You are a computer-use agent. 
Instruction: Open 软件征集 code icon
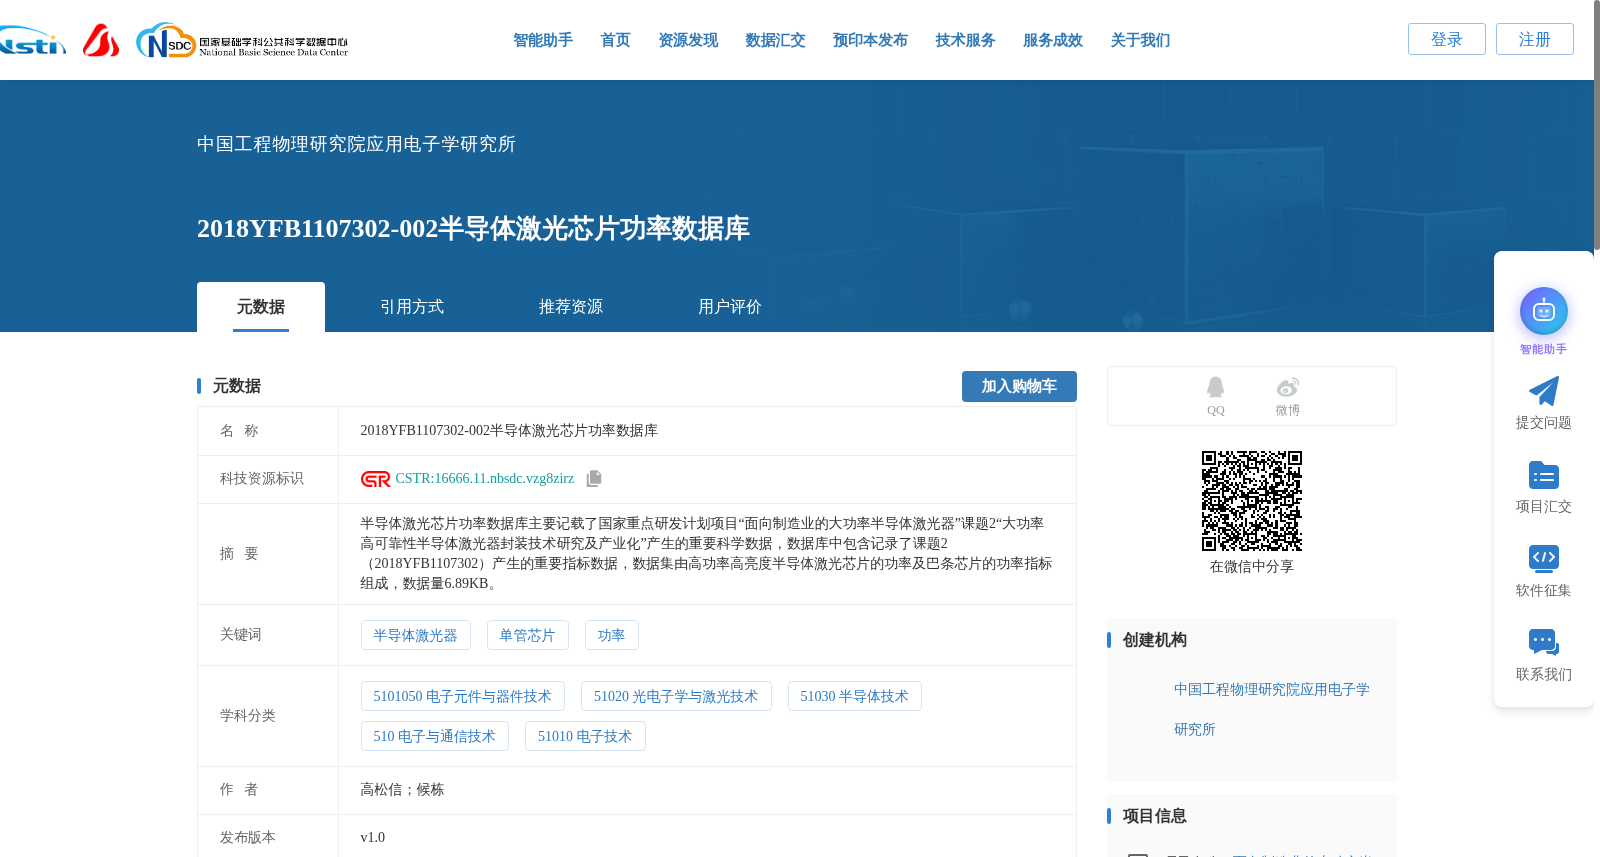click(x=1544, y=558)
